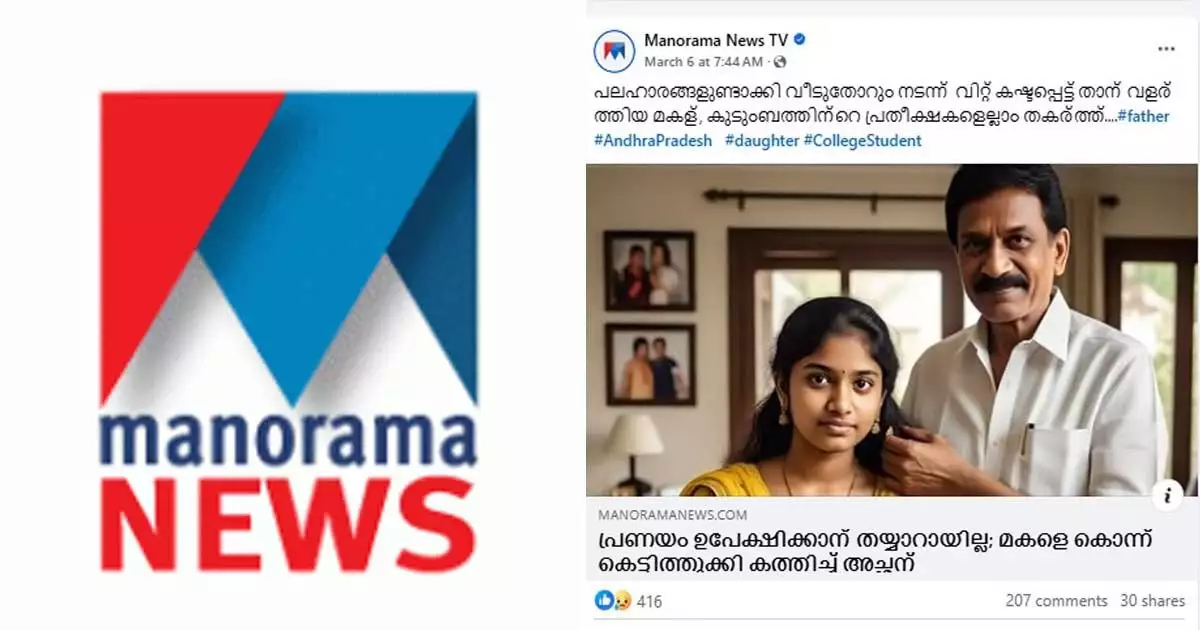Image resolution: width=1200 pixels, height=630 pixels.
Task: Open the MANORAMANEWS.COM source link
Action: click(x=672, y=515)
